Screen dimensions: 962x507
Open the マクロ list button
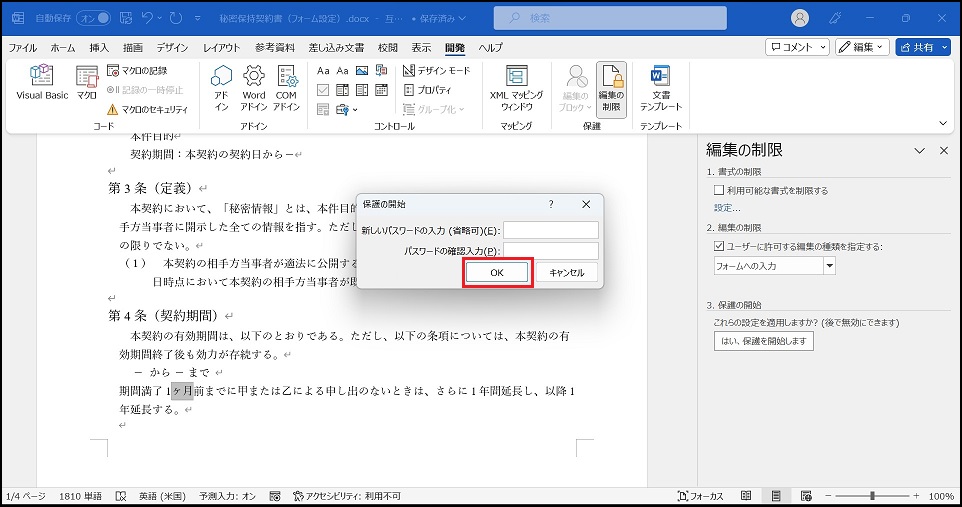[x=87, y=83]
